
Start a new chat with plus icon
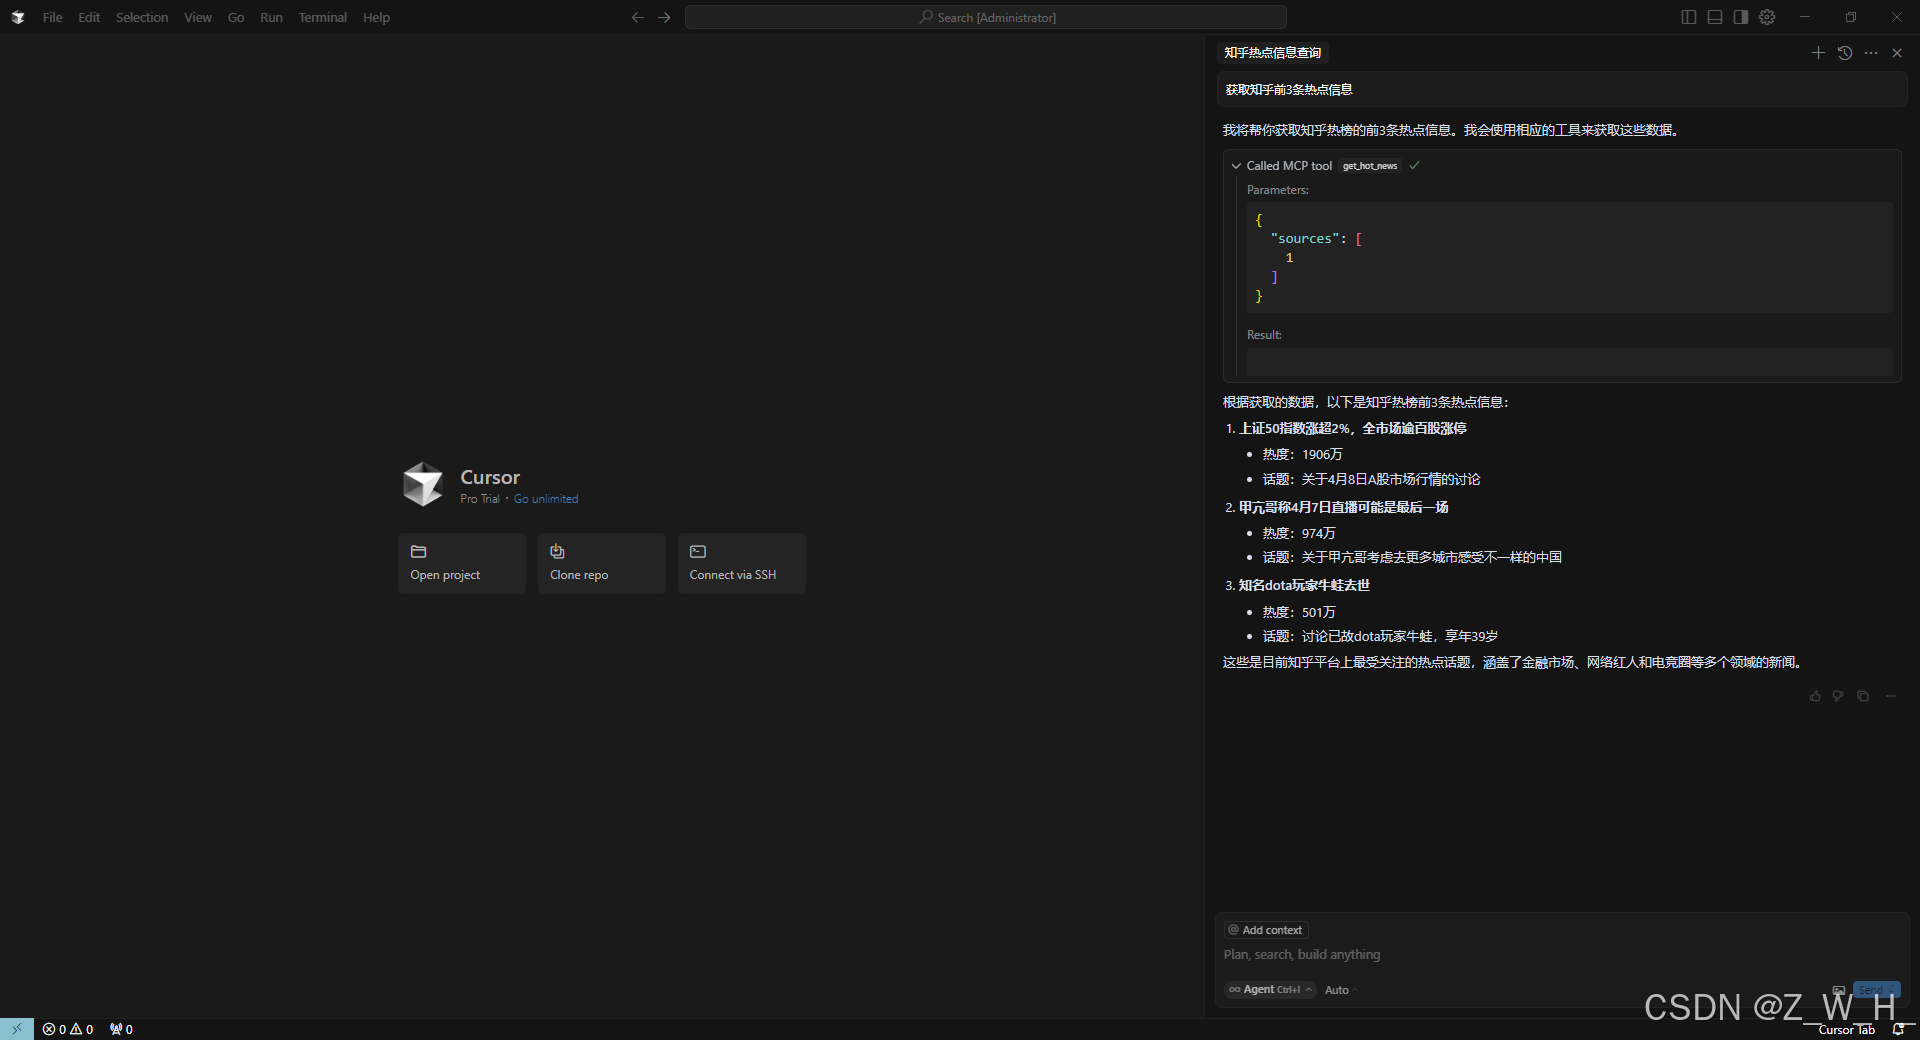(x=1818, y=53)
